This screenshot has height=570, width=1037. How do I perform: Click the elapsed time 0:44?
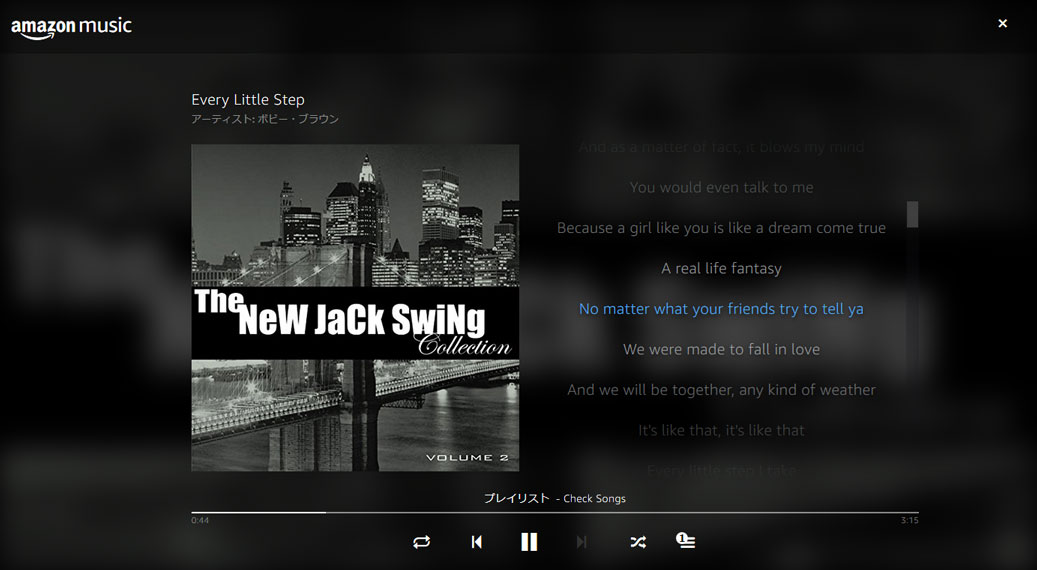(200, 520)
